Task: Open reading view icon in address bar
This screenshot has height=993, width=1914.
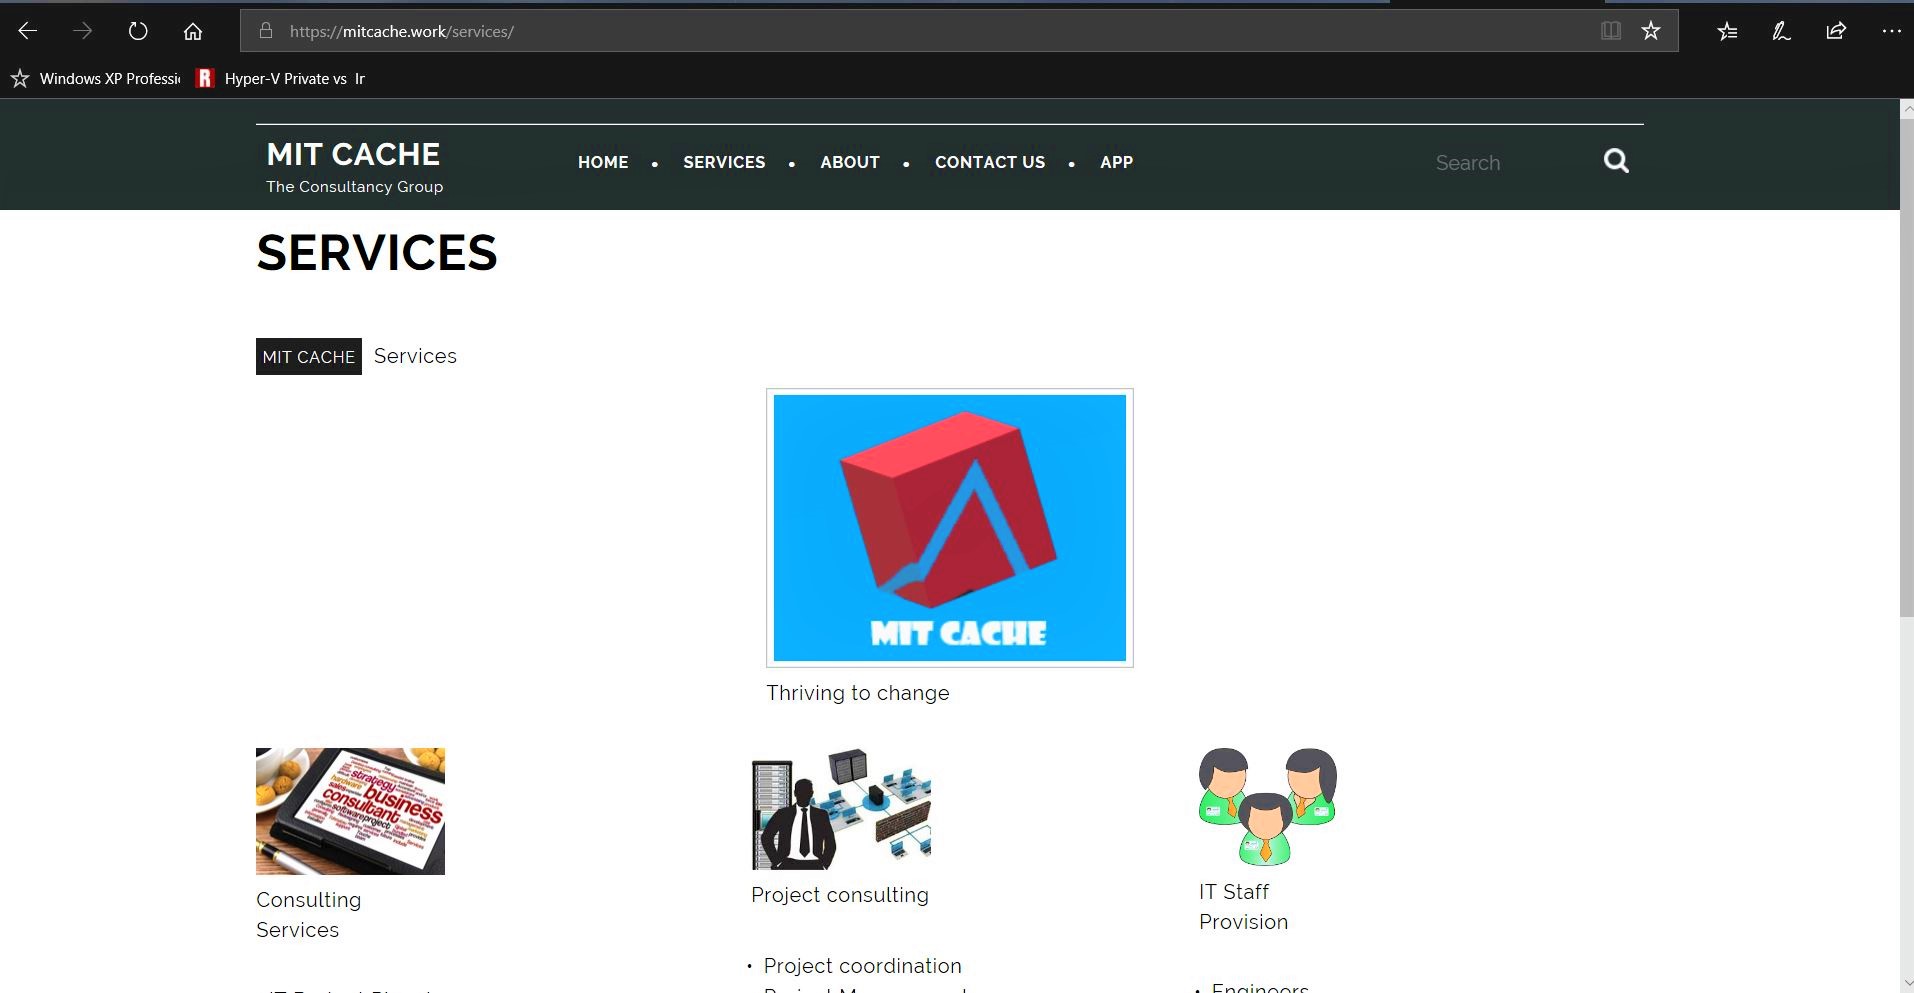Action: point(1610,31)
